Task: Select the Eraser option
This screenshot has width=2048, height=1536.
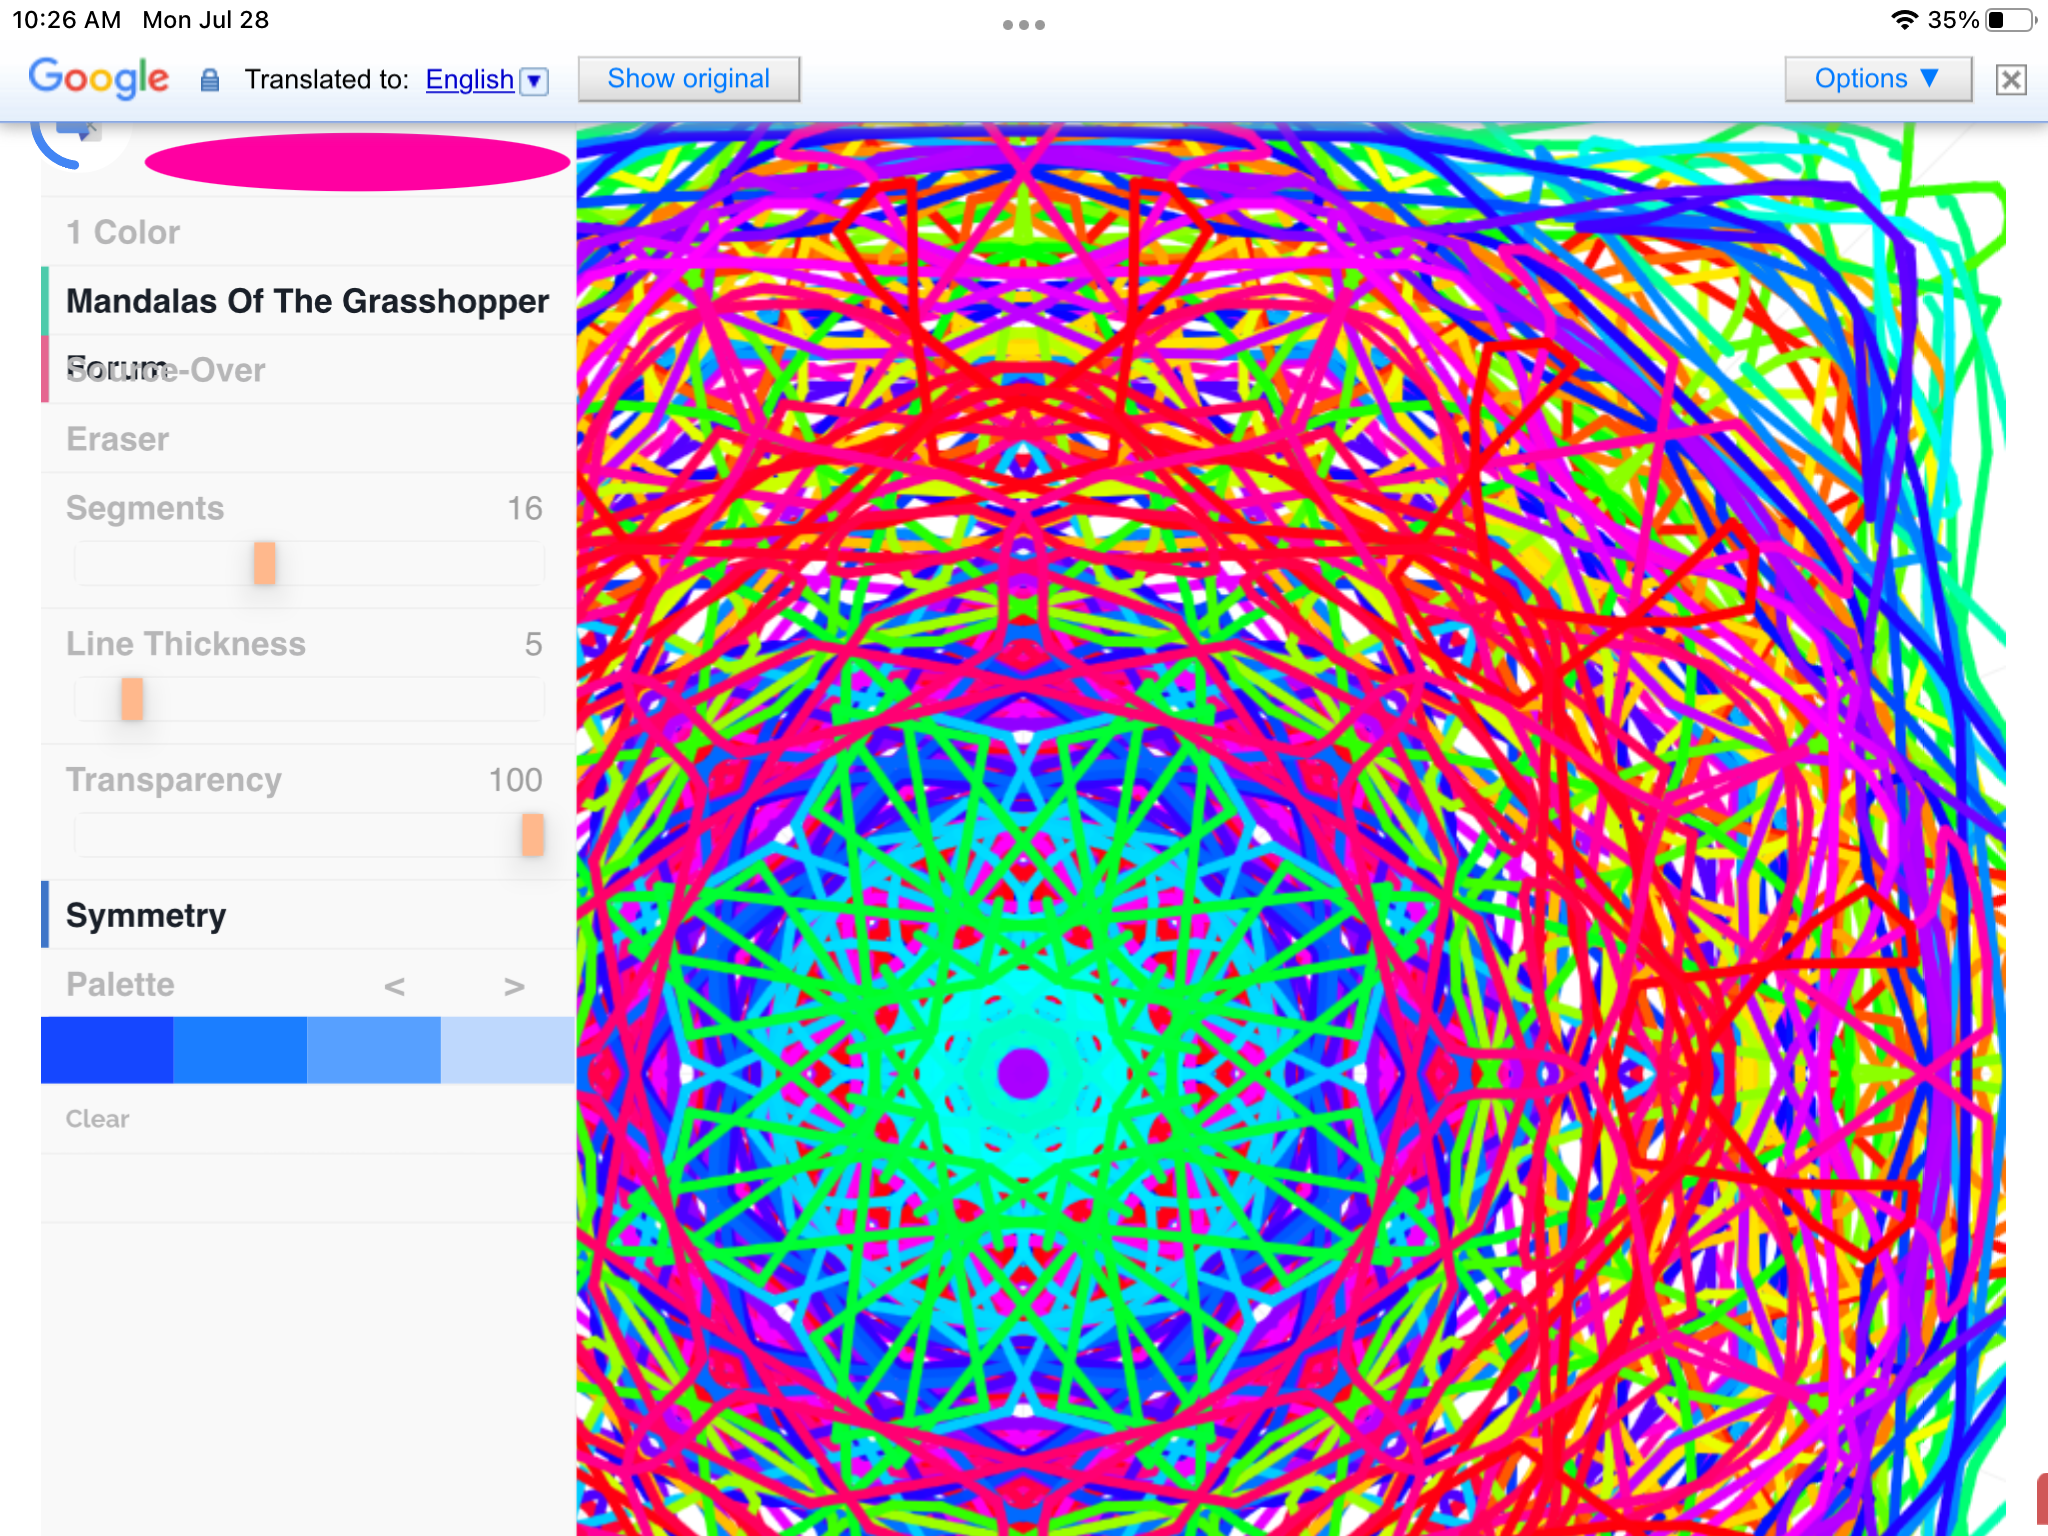Action: point(308,439)
